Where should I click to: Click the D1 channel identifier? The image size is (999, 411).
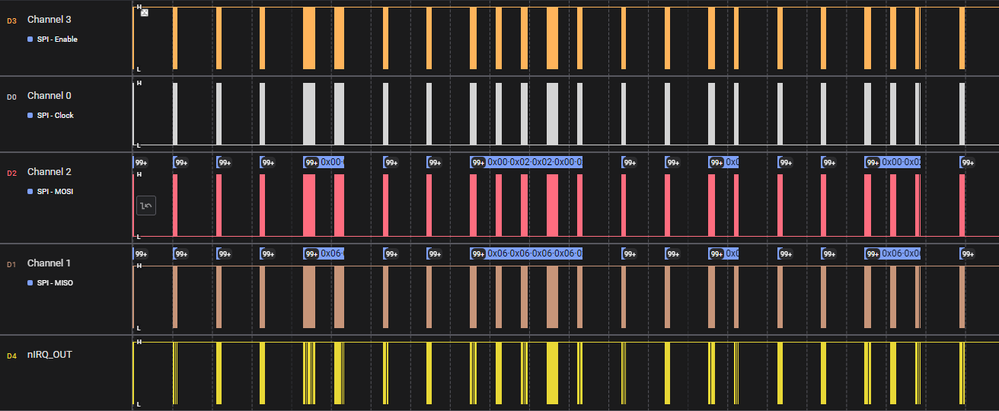pos(11,264)
